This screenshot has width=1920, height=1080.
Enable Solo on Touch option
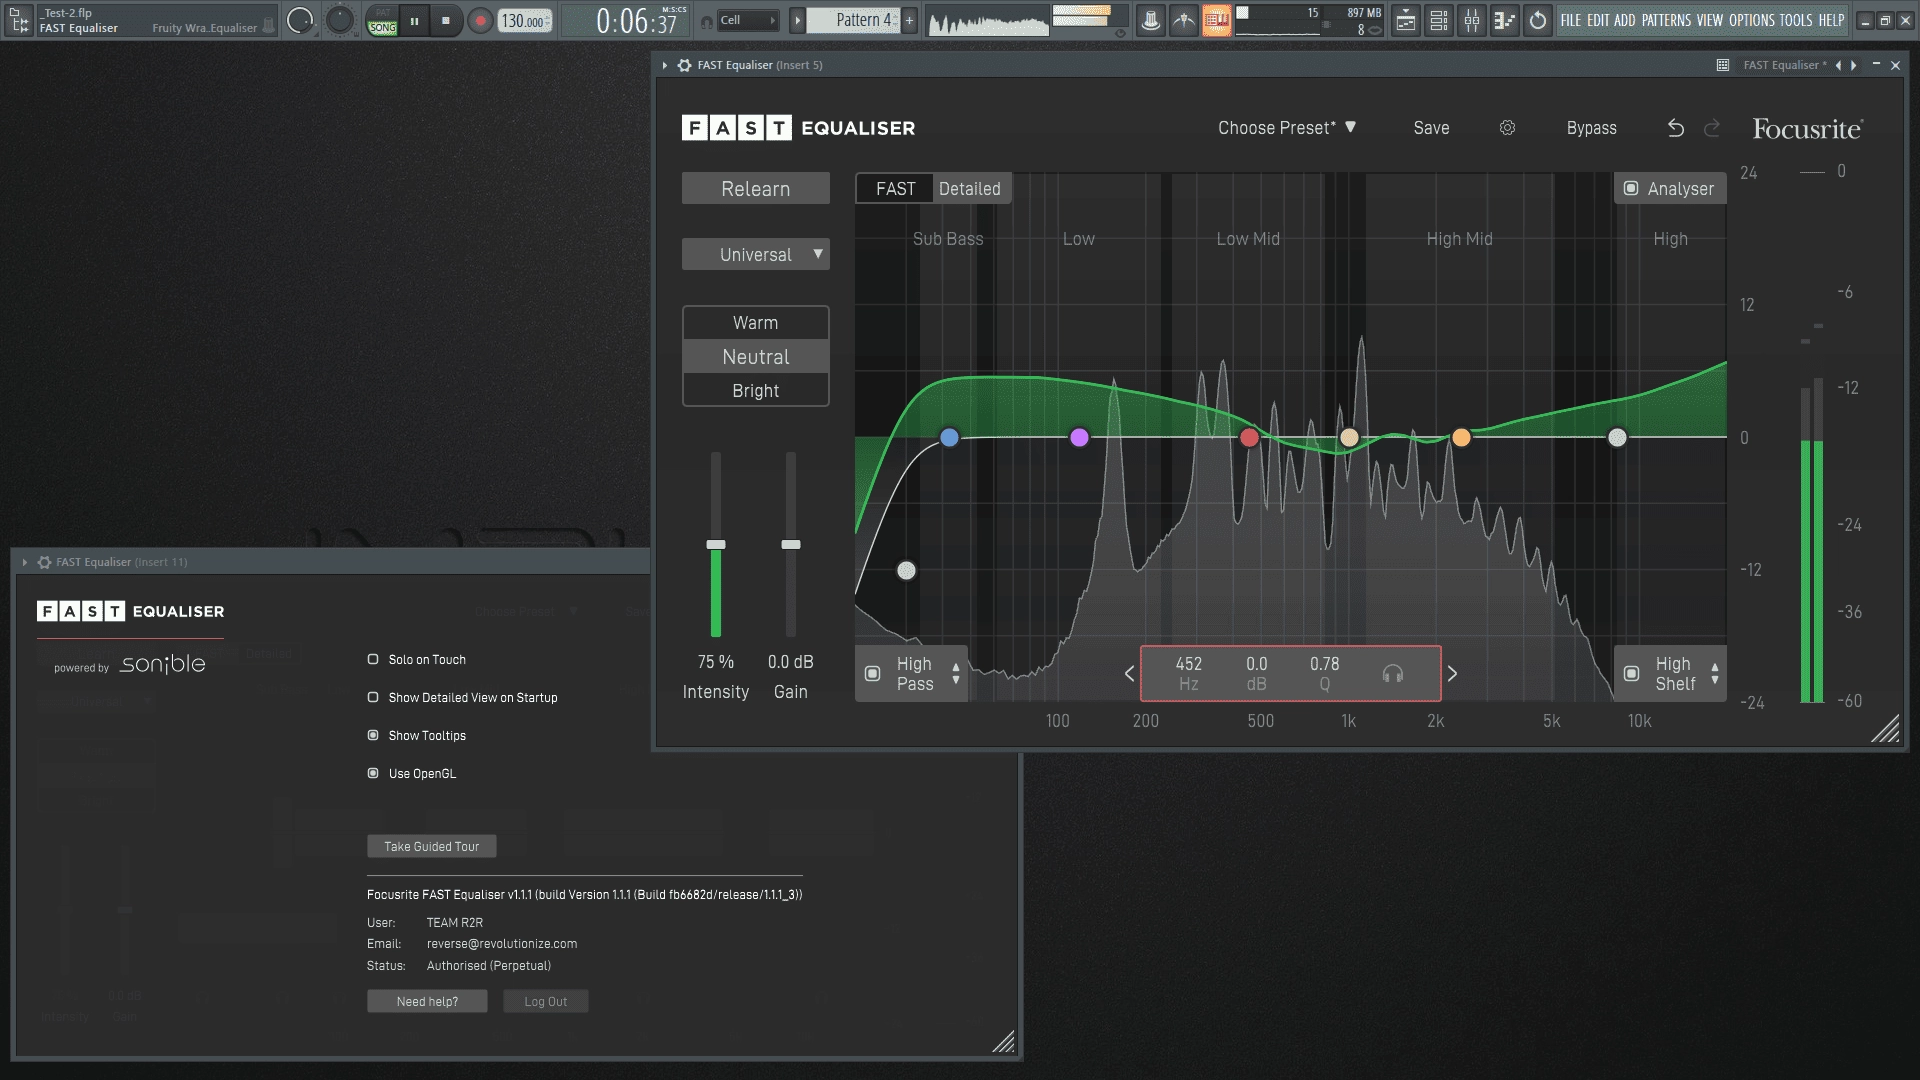pos(373,660)
